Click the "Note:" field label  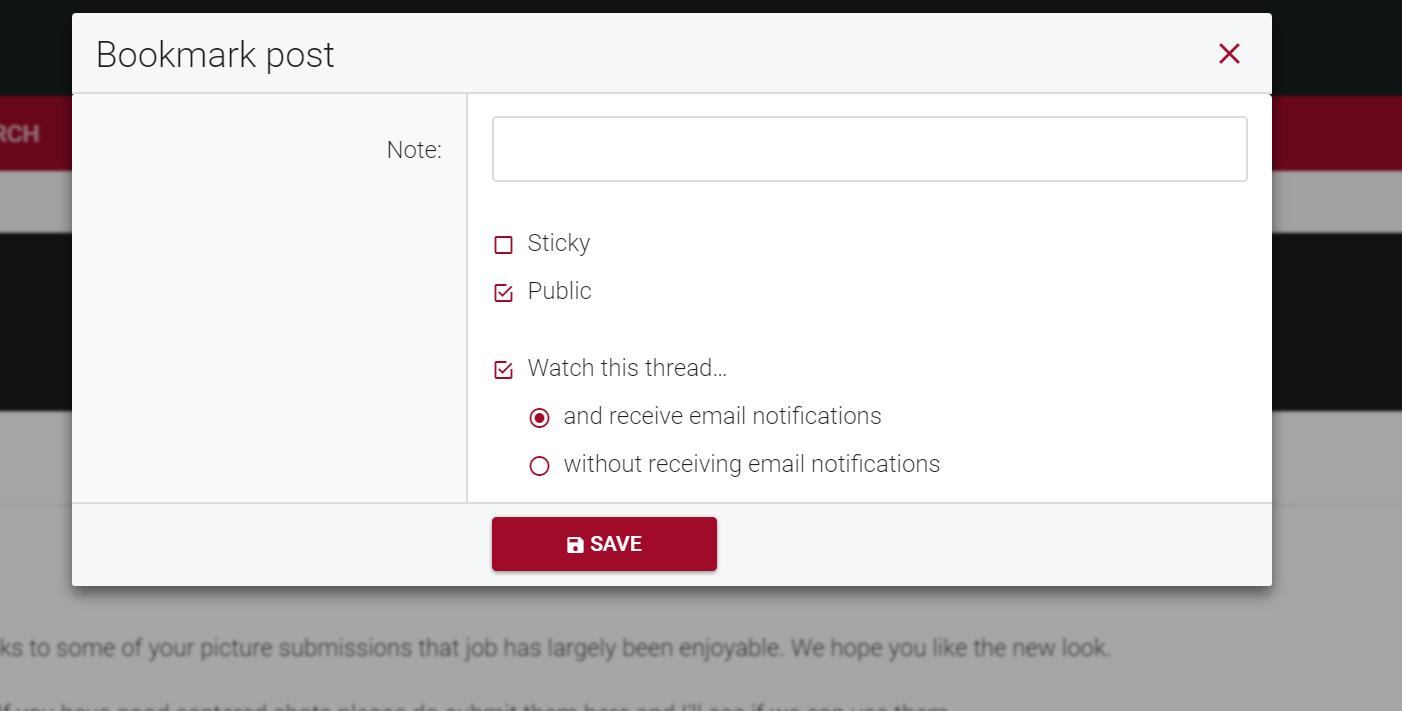(x=414, y=150)
